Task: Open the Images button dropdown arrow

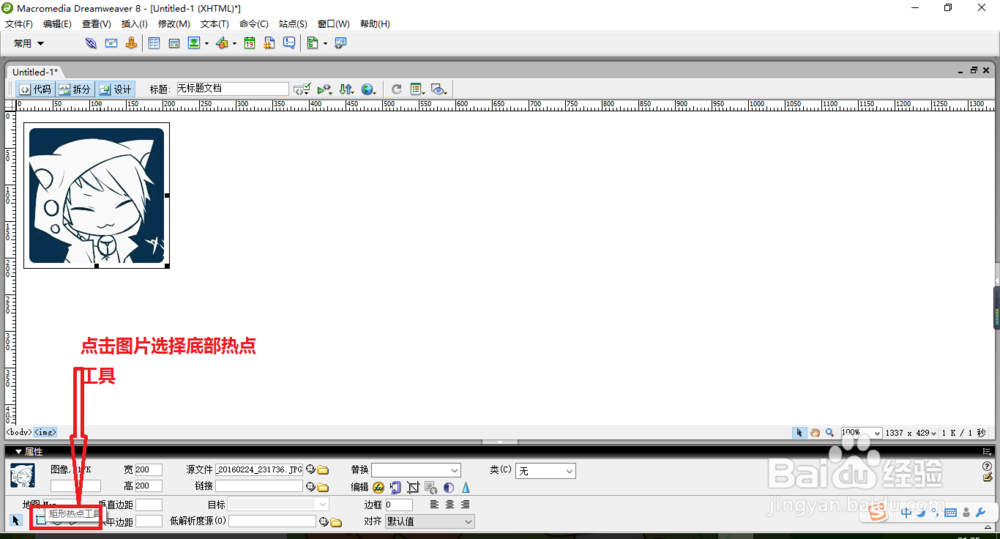Action: click(207, 43)
